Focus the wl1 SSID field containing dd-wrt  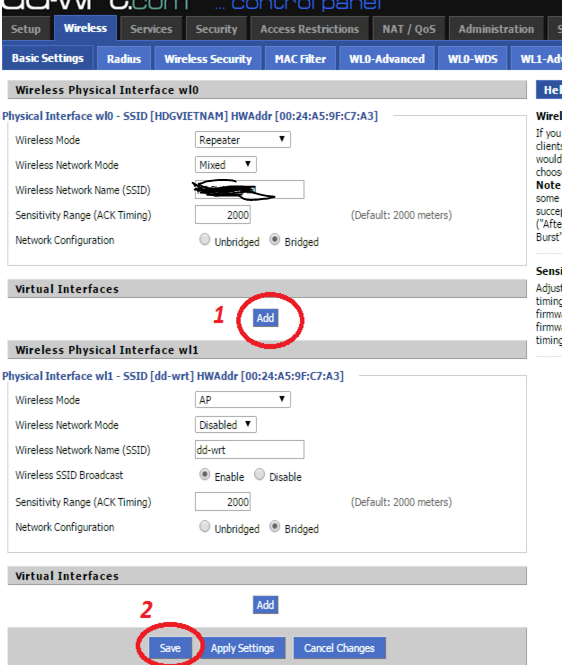pos(249,450)
